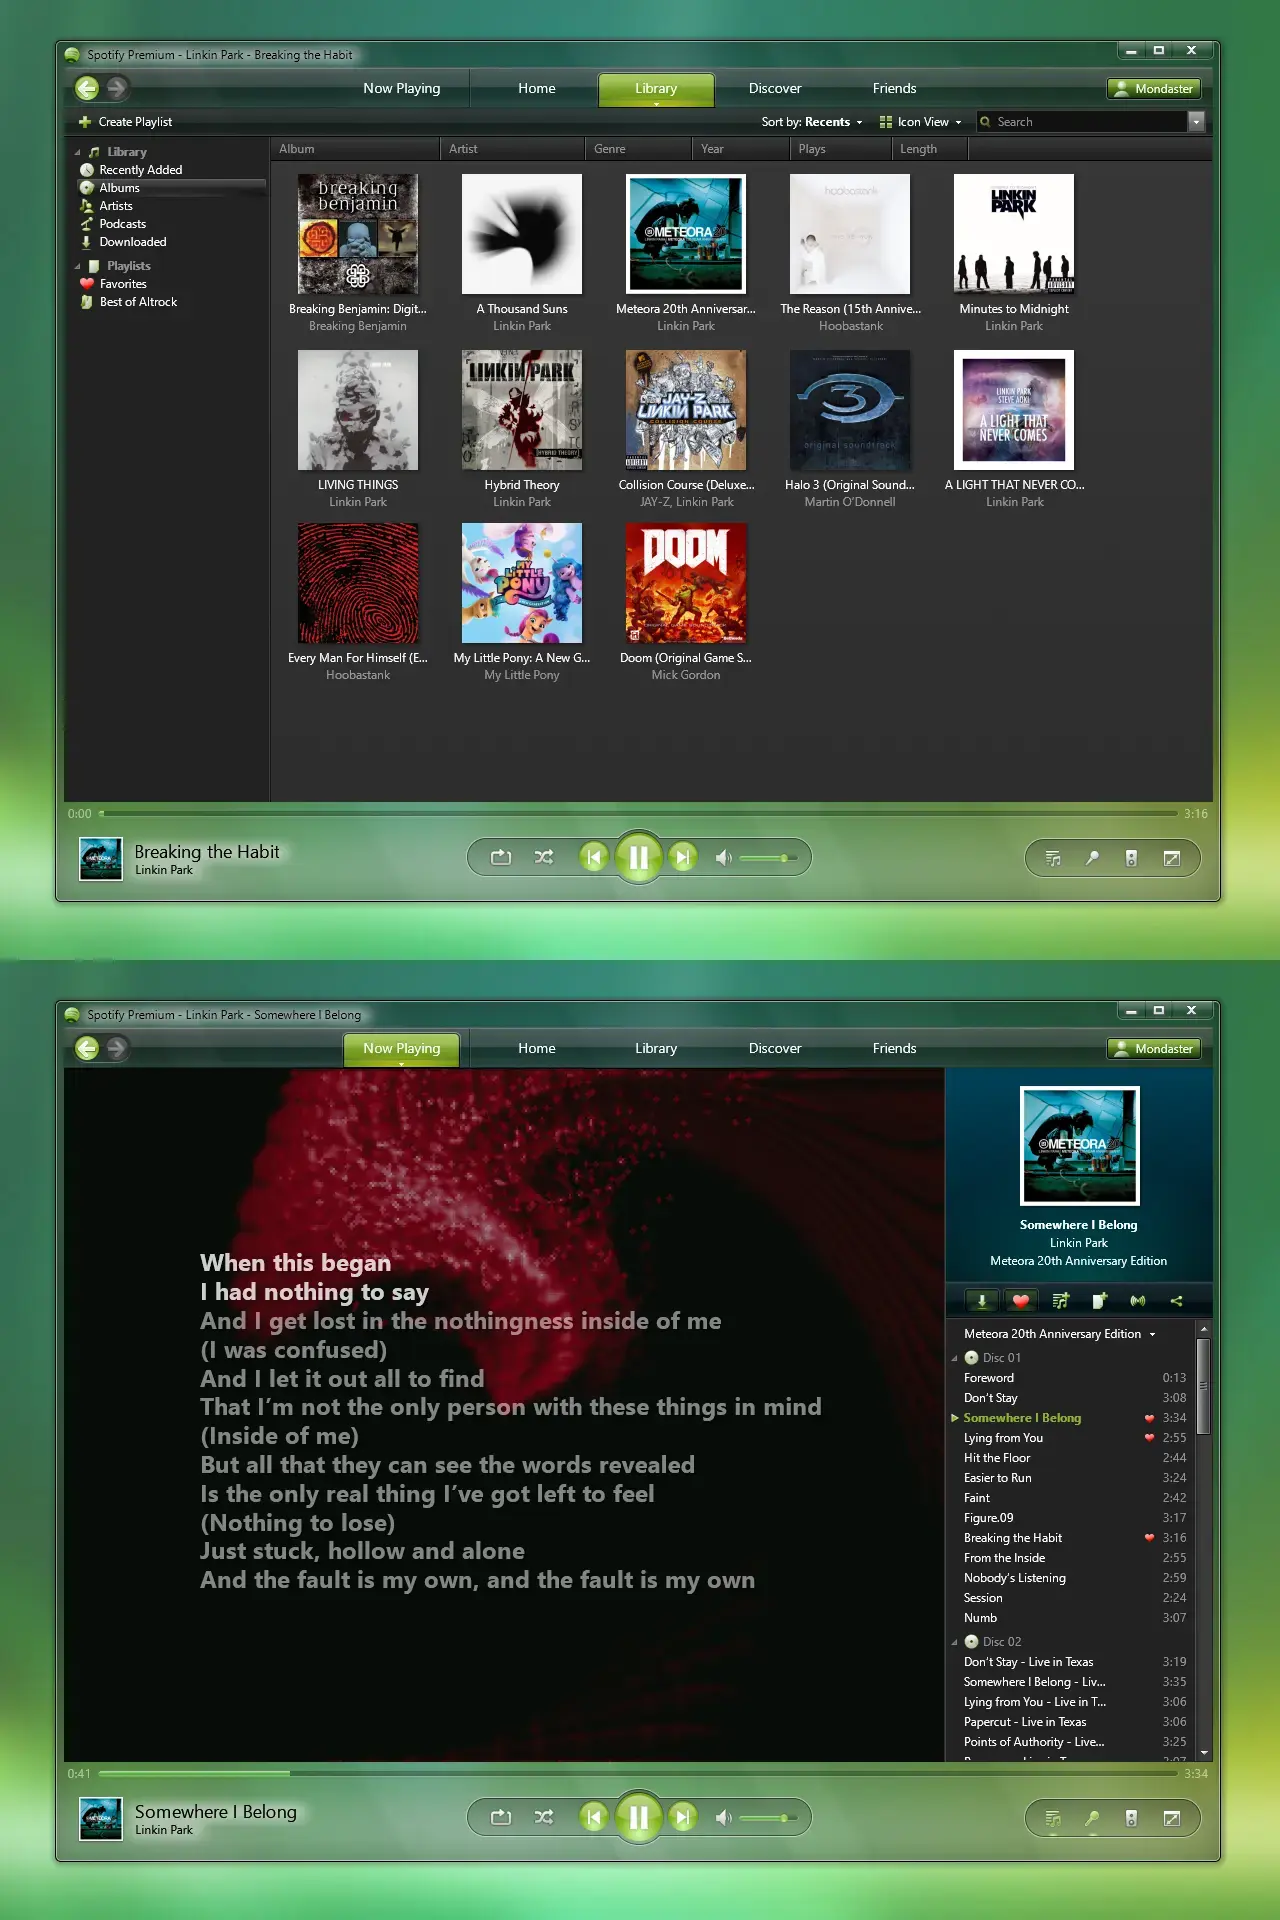Skip to next track in bottom window
Viewport: 1280px width, 1920px height.
click(683, 1817)
